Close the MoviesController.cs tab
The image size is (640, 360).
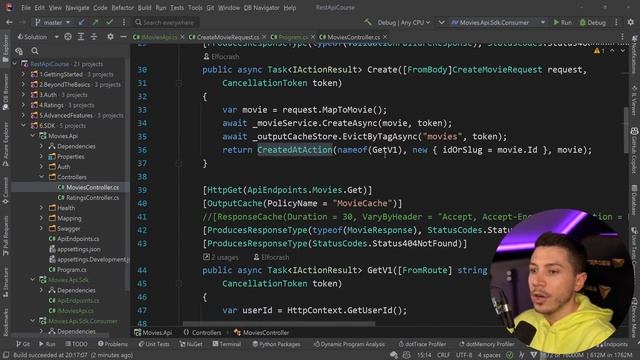(x=385, y=37)
